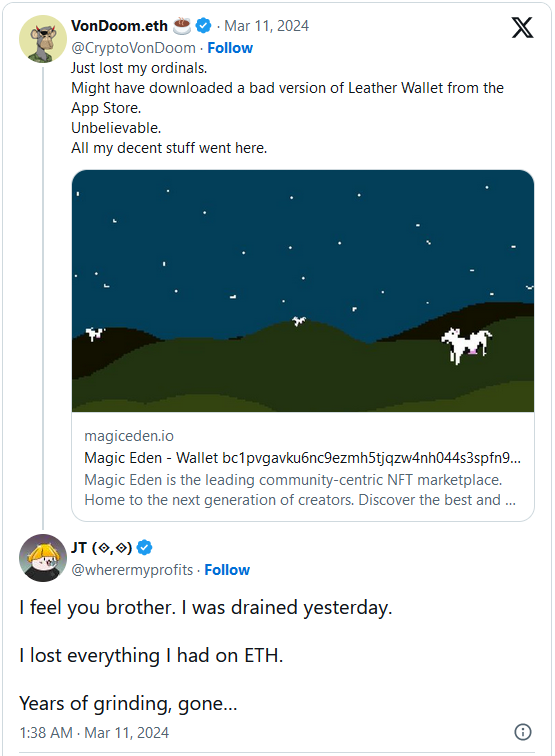This screenshot has width=555, height=756.
Task: Open the X logo icon
Action: click(522, 27)
